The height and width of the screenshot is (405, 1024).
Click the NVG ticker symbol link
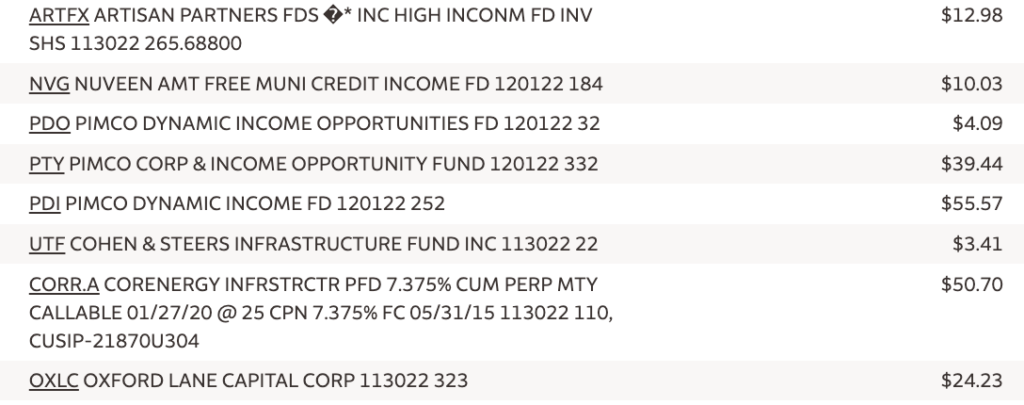[50, 85]
